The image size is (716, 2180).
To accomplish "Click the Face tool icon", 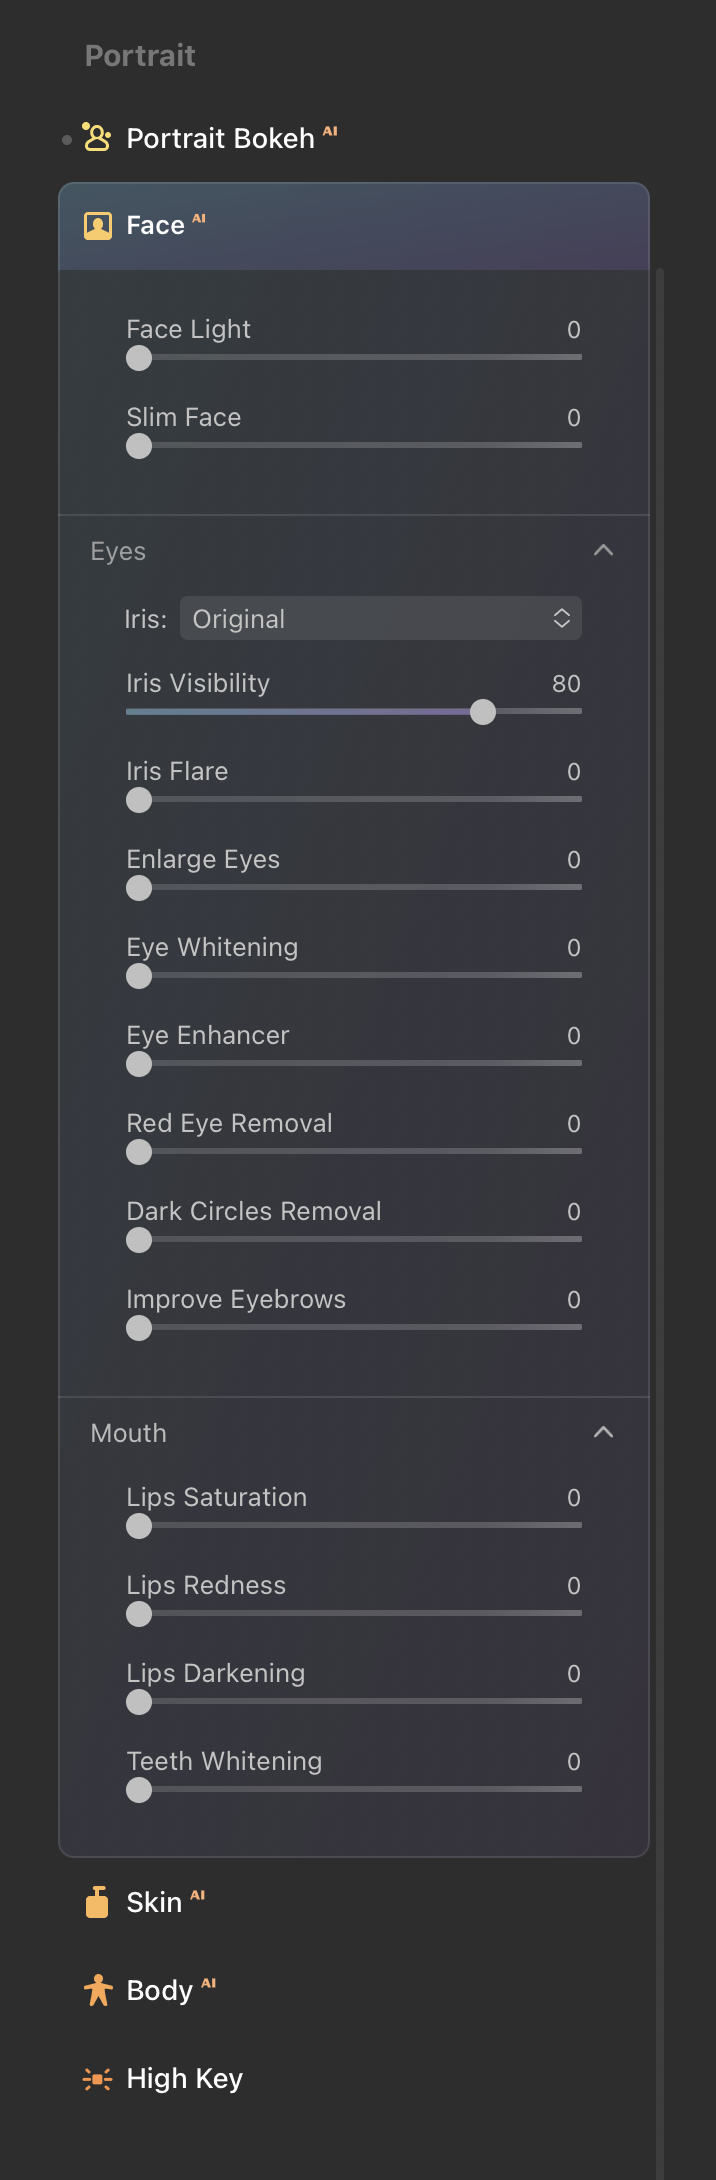I will point(97,226).
